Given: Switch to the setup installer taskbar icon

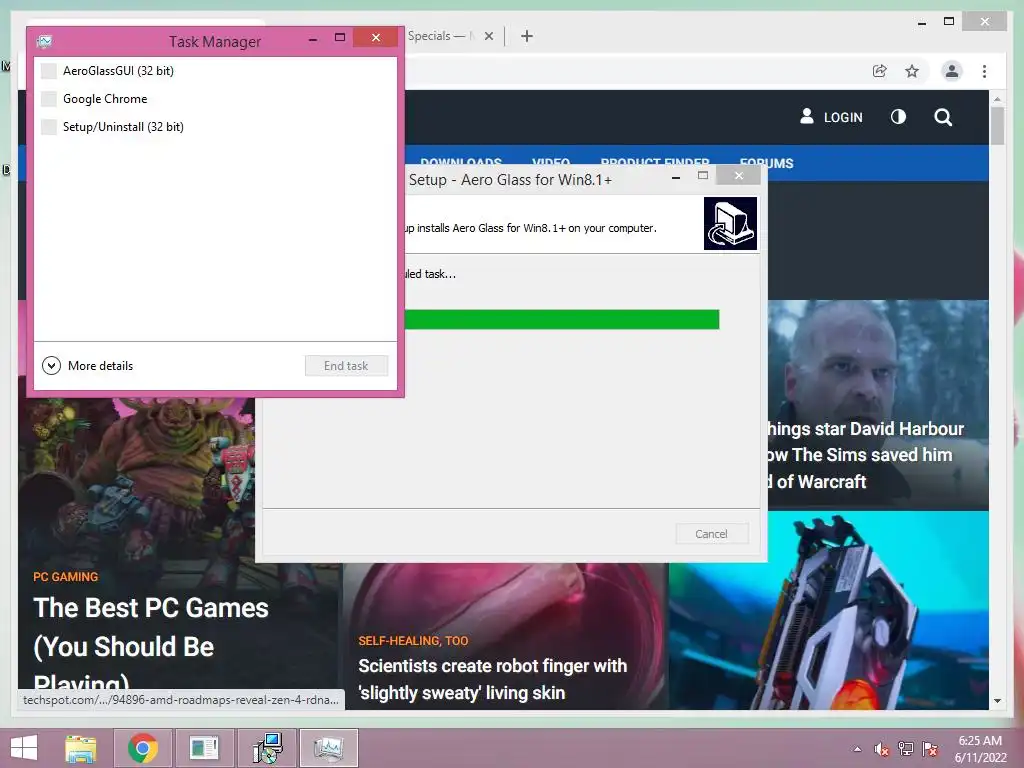Looking at the screenshot, I should pyautogui.click(x=267, y=748).
